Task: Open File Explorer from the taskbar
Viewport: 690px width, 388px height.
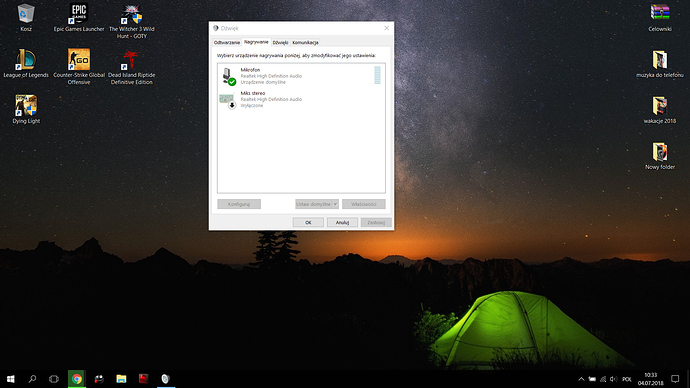Action: 121,379
